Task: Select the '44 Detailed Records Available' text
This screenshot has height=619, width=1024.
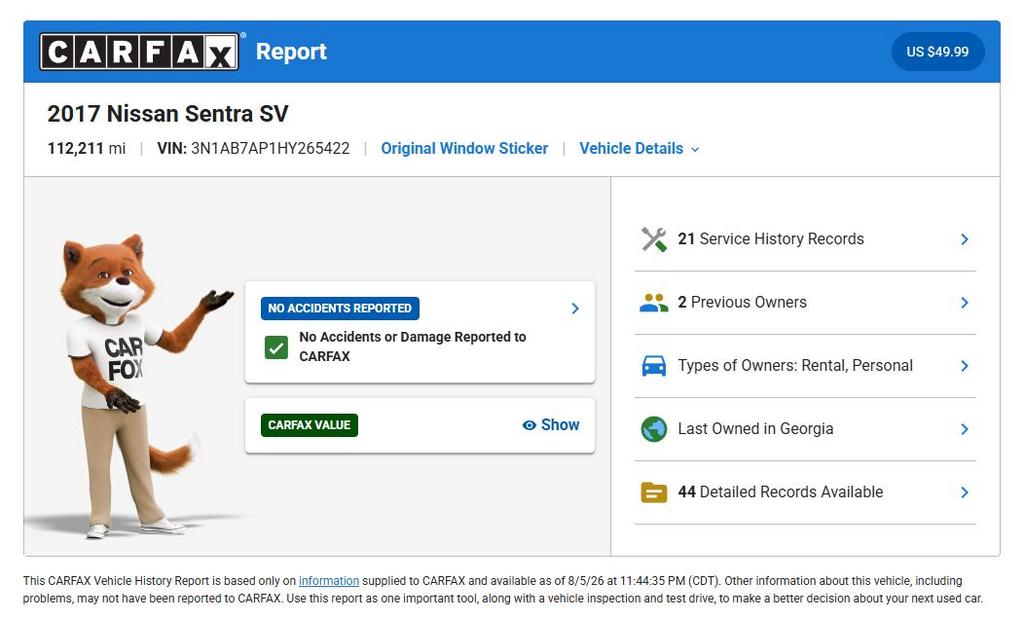Action: pos(780,492)
